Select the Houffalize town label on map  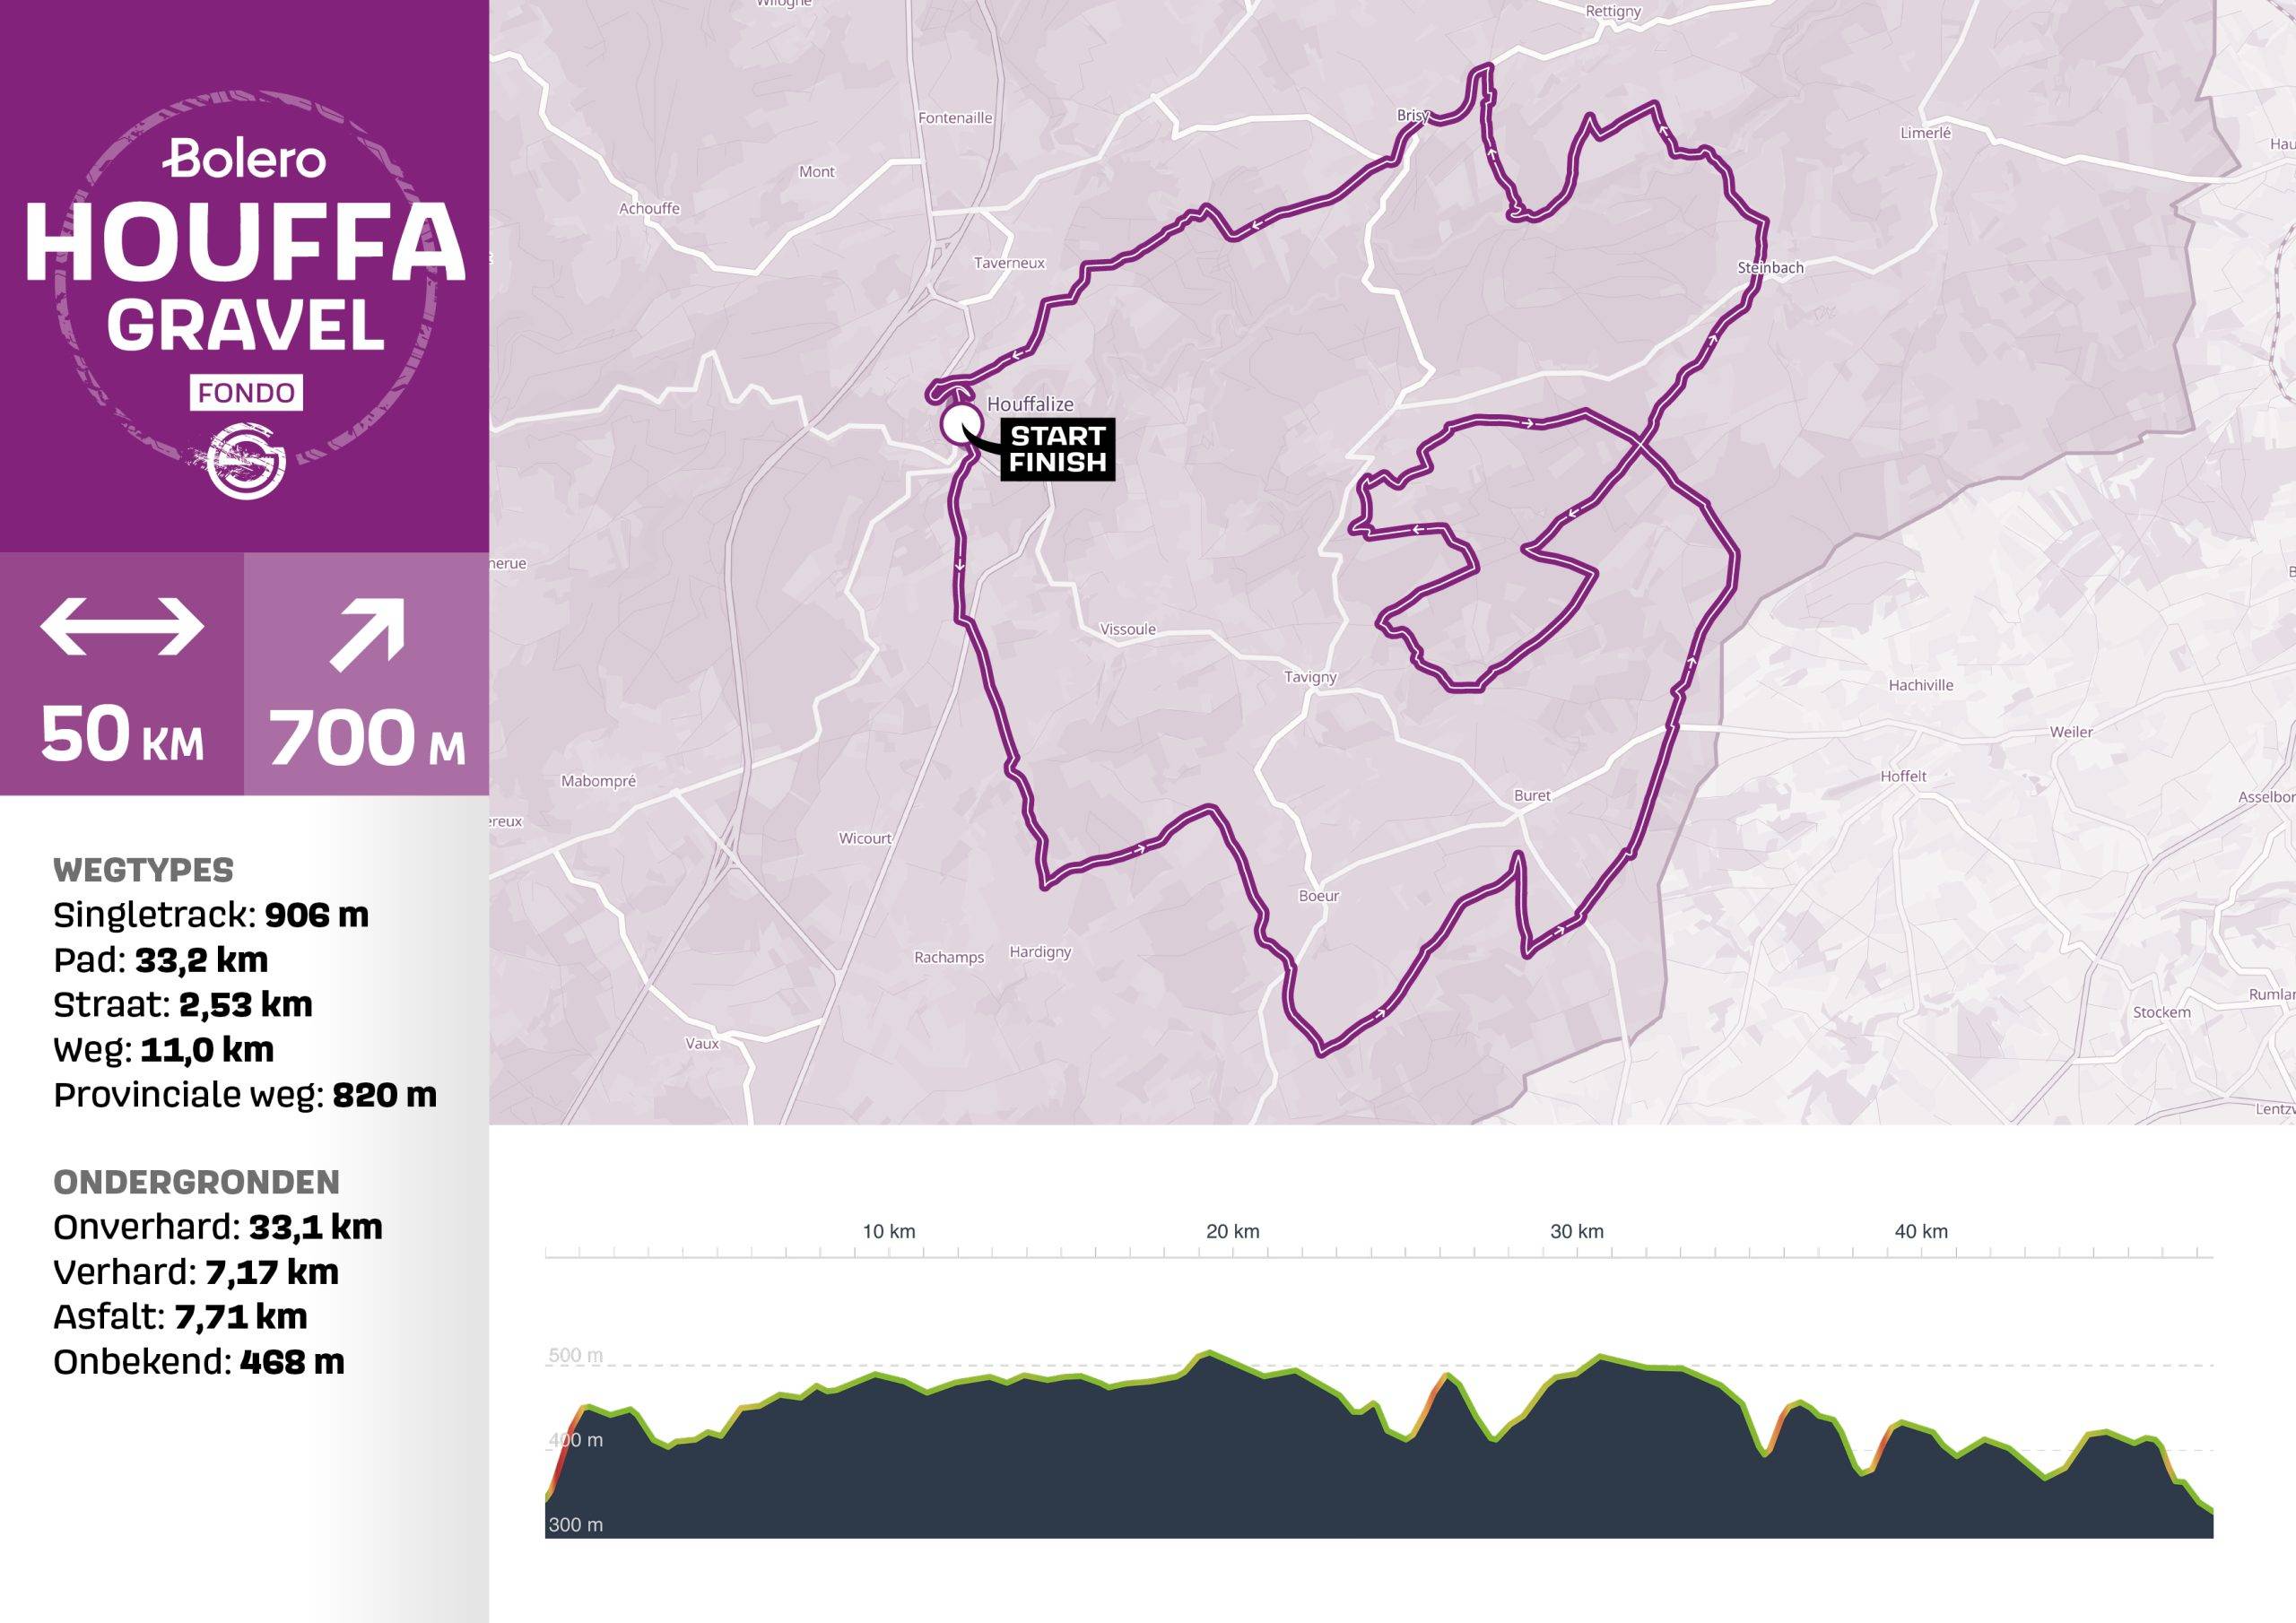tap(1030, 404)
